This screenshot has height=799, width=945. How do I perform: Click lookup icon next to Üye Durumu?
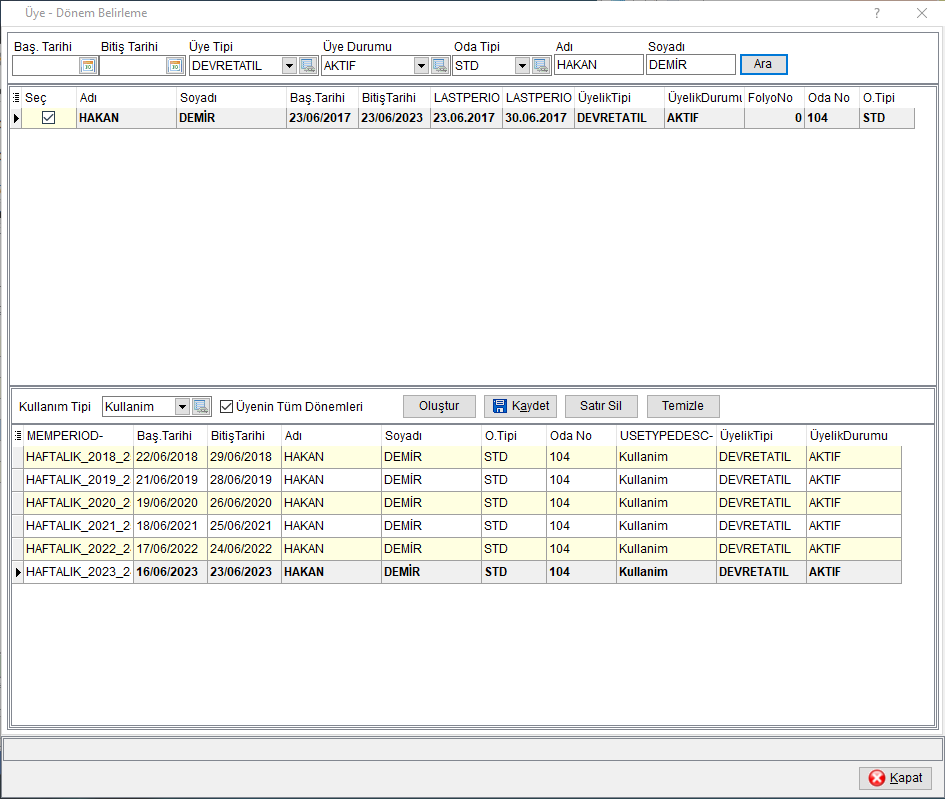(440, 66)
